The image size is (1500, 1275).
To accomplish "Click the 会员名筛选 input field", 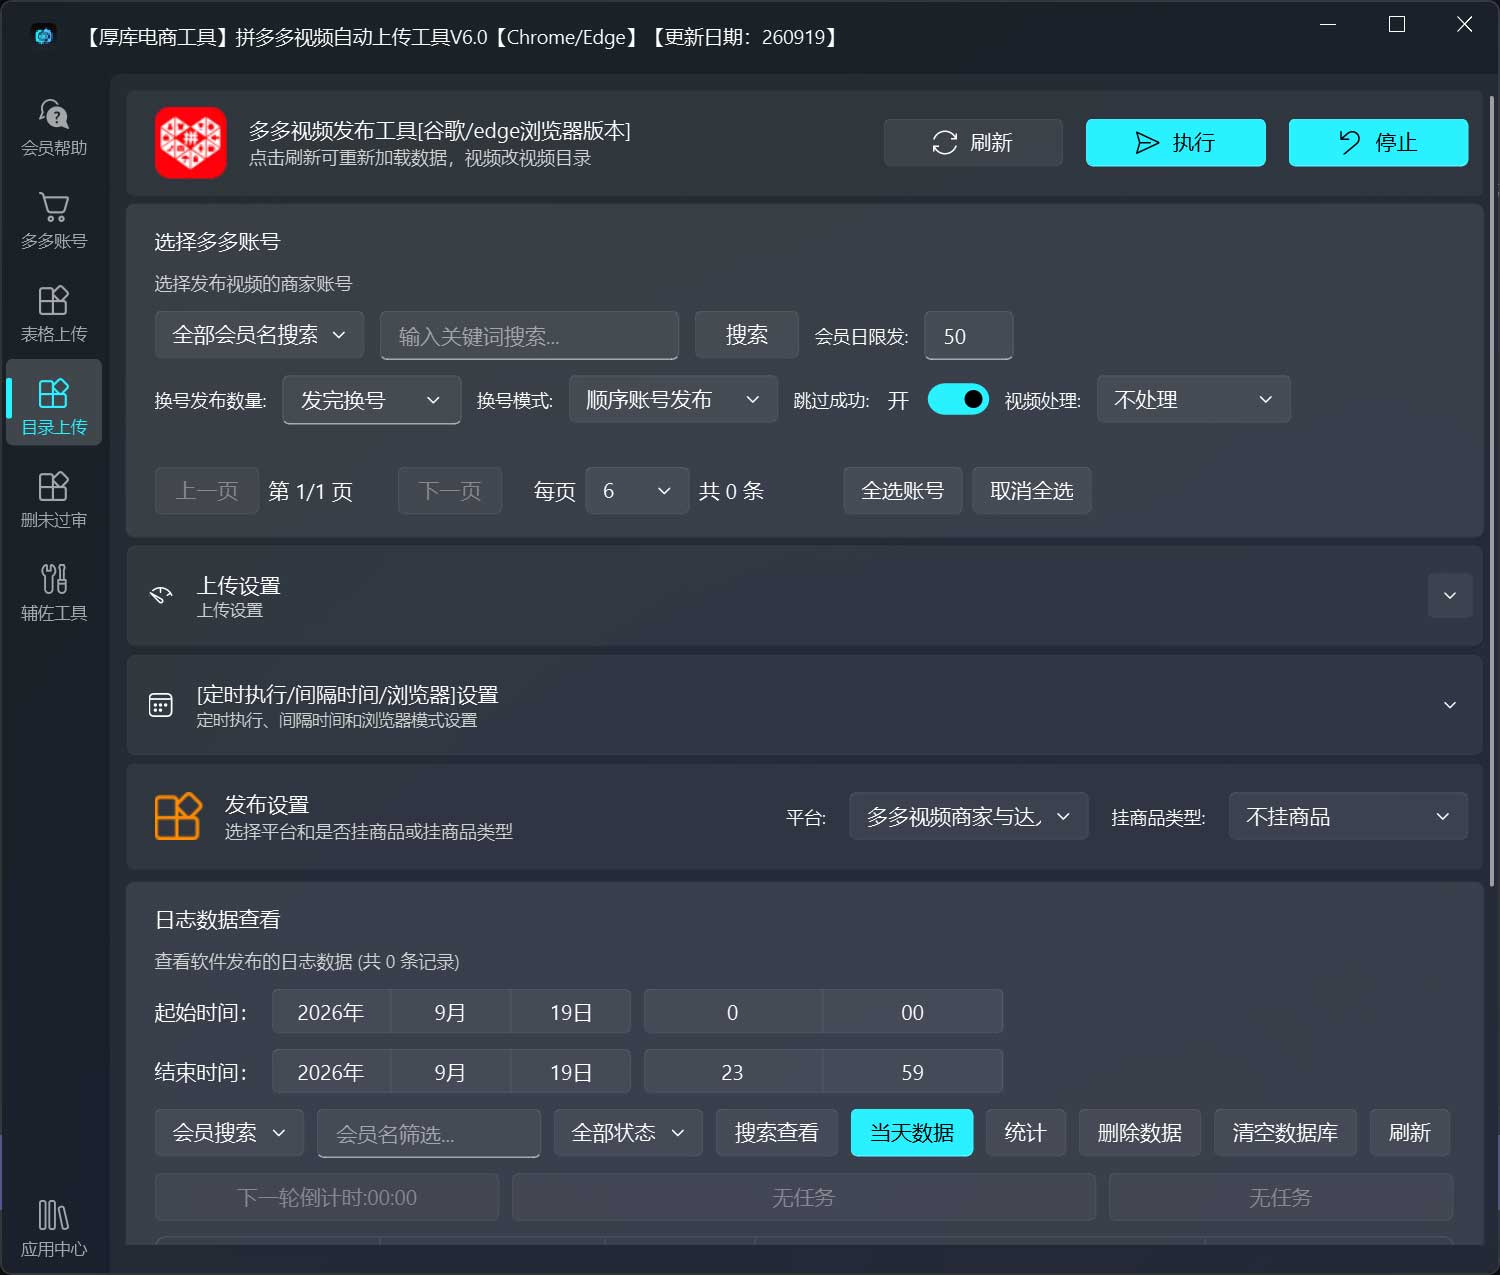I will (x=429, y=1133).
